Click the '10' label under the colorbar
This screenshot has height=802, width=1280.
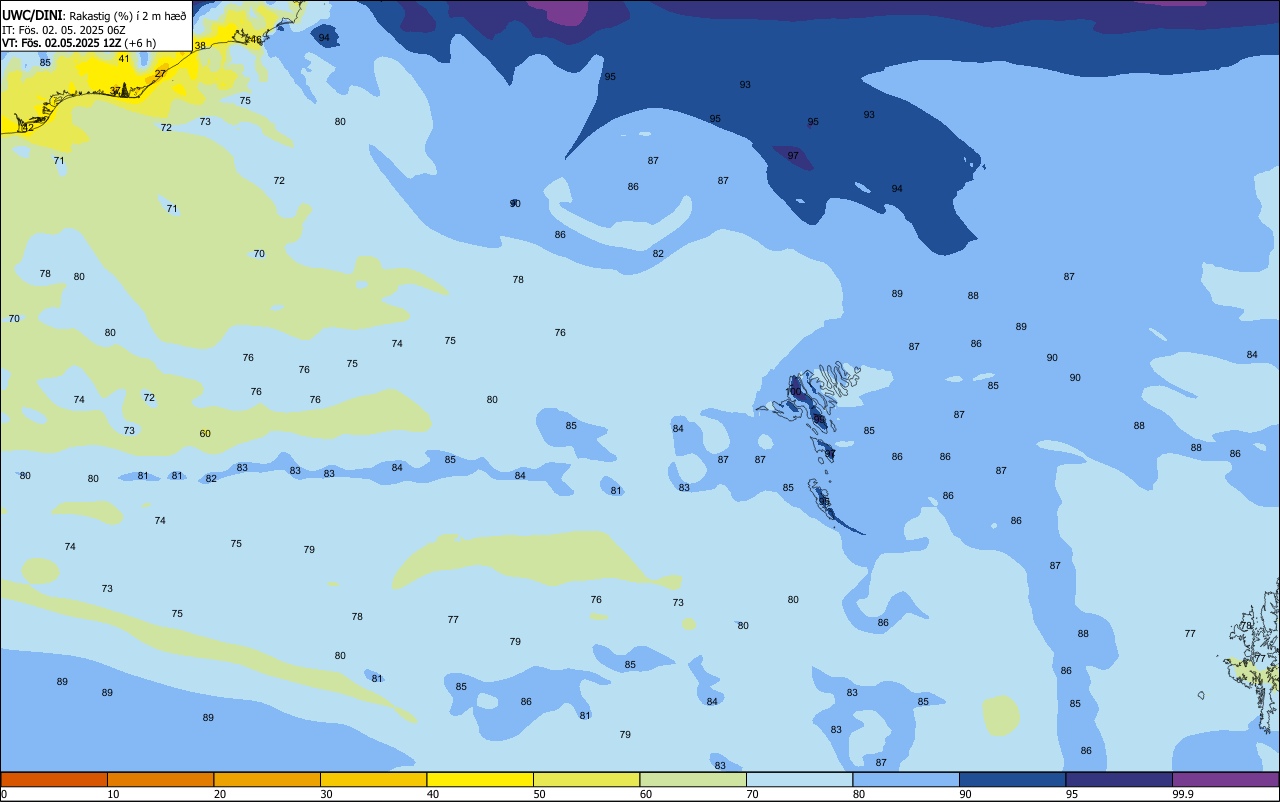pyautogui.click(x=113, y=794)
